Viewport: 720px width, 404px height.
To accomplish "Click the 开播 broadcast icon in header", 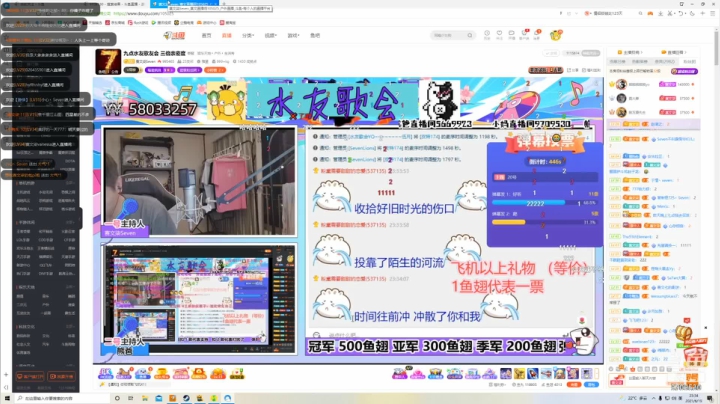I will pos(512,35).
